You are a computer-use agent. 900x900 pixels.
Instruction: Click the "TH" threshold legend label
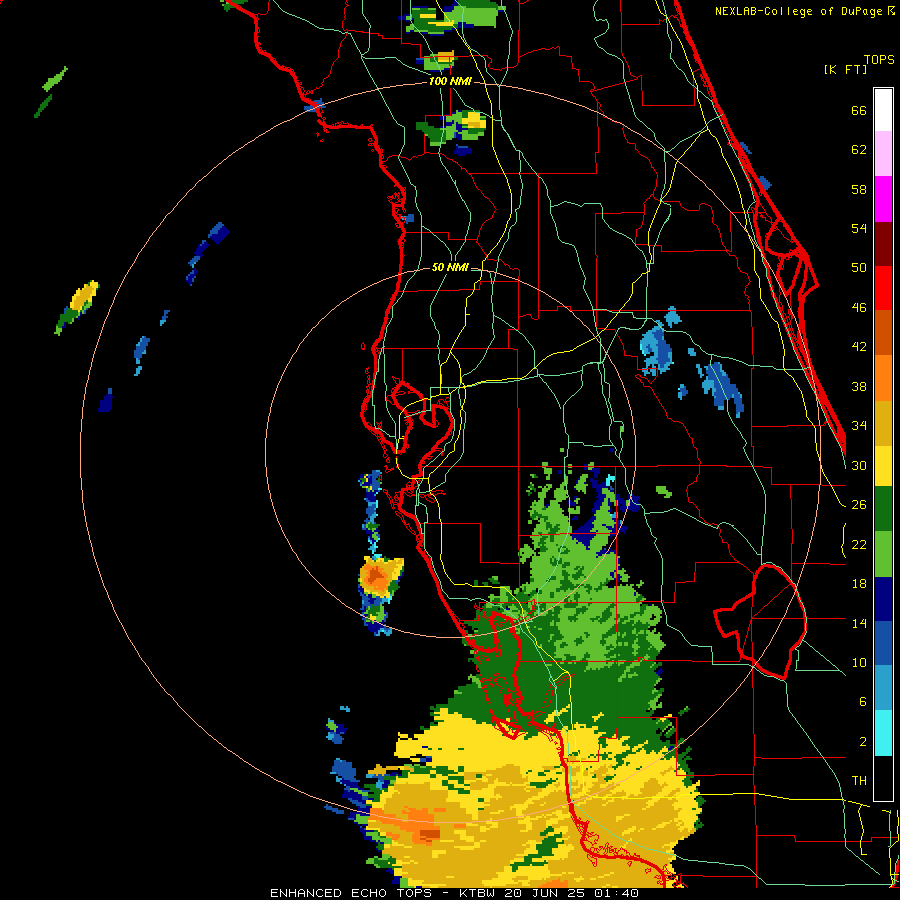[859, 781]
